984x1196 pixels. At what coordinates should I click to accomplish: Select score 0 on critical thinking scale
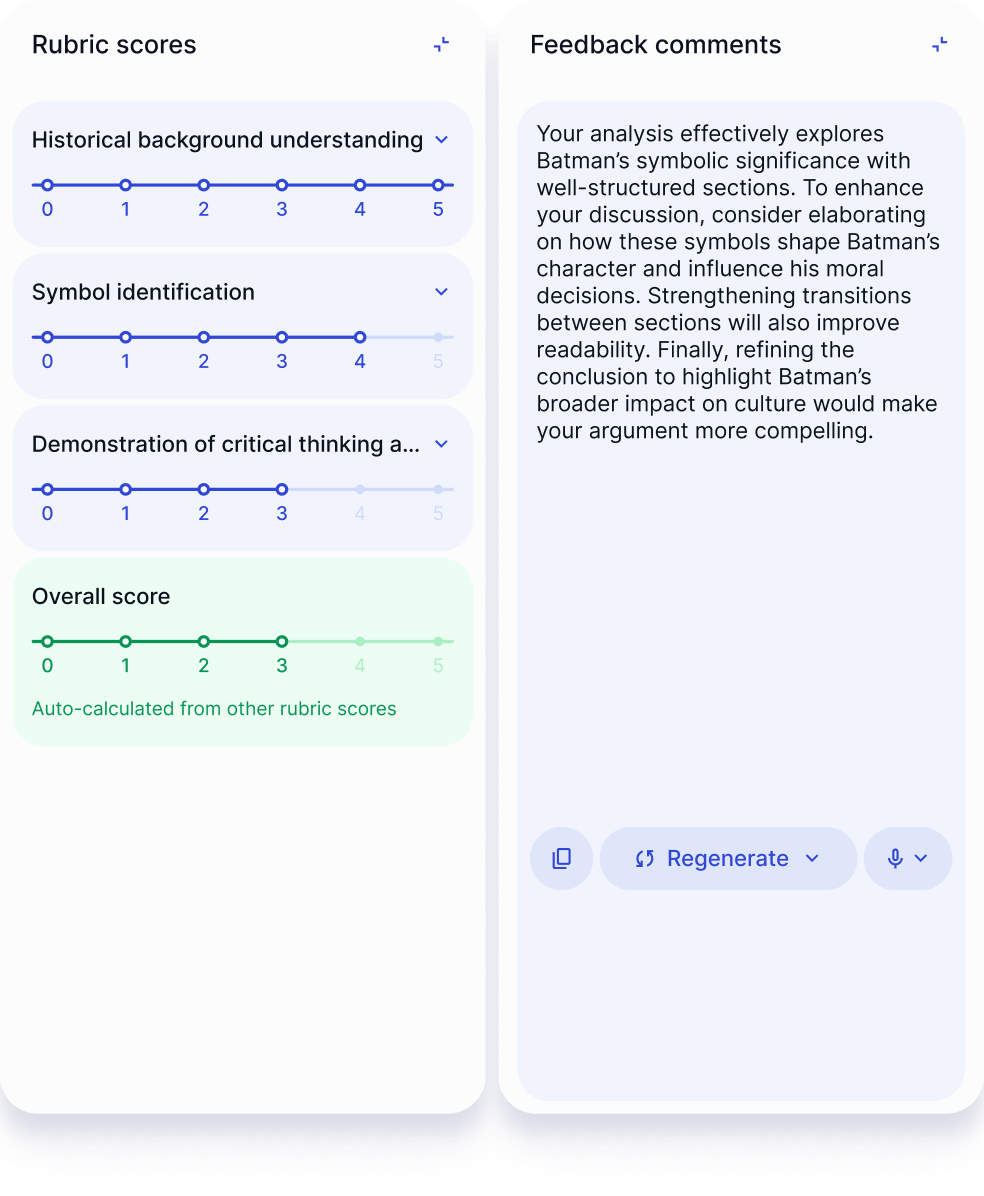(47, 489)
